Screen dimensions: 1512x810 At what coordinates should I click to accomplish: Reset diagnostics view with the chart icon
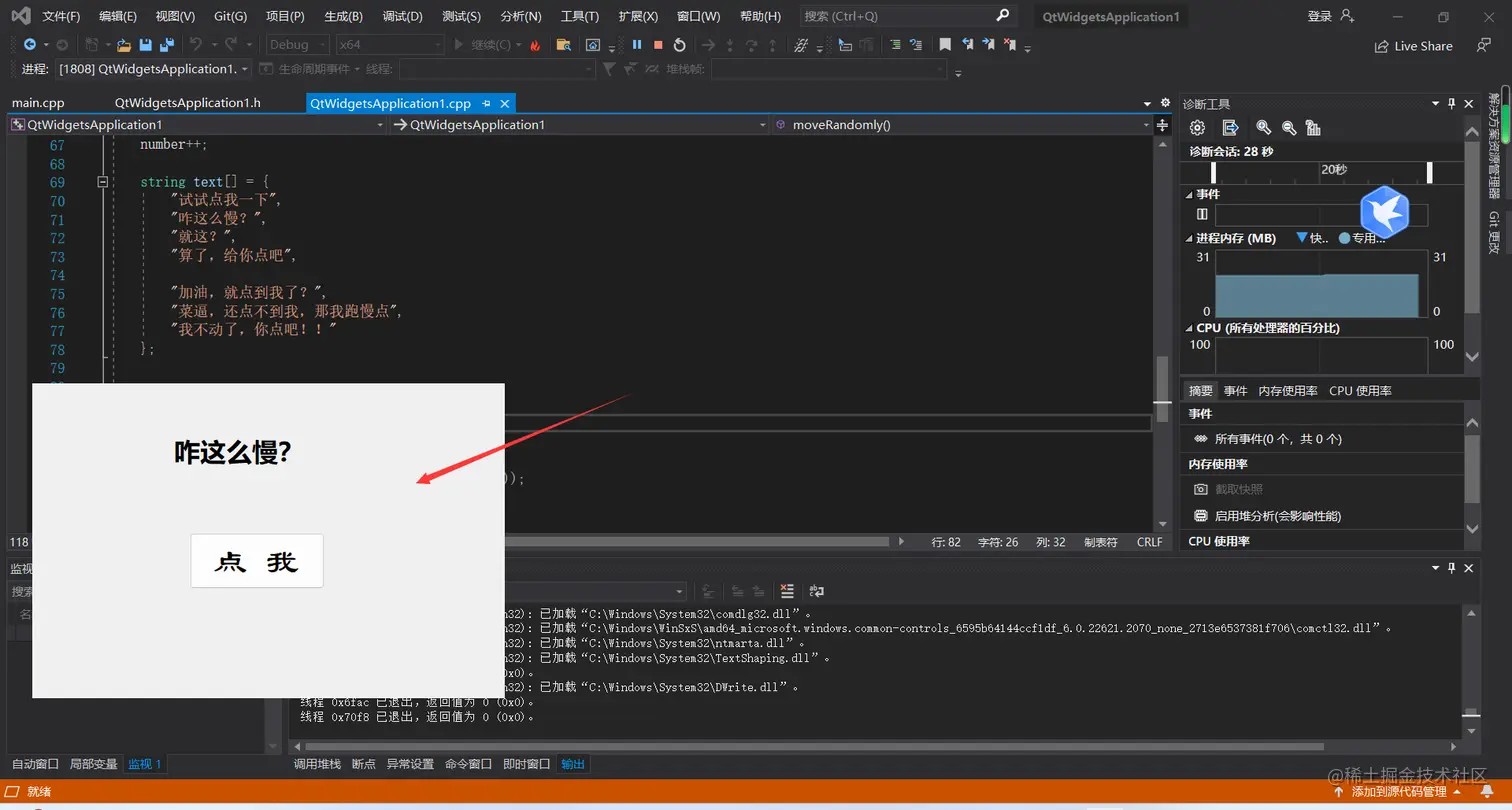1313,128
